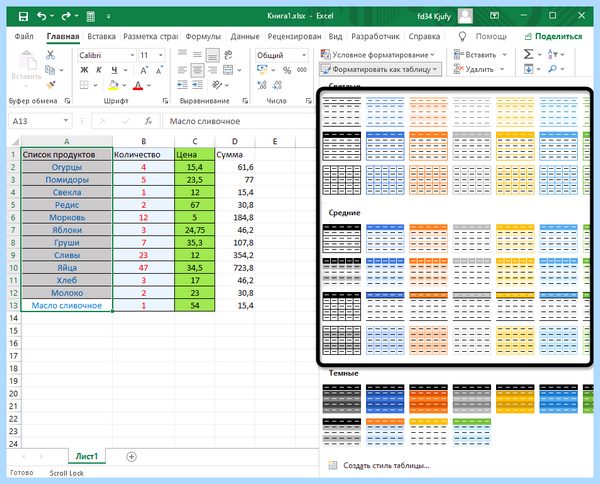Viewport: 600px width, 484px height.
Task: Pick the first blue medium table style
Action: (385, 239)
